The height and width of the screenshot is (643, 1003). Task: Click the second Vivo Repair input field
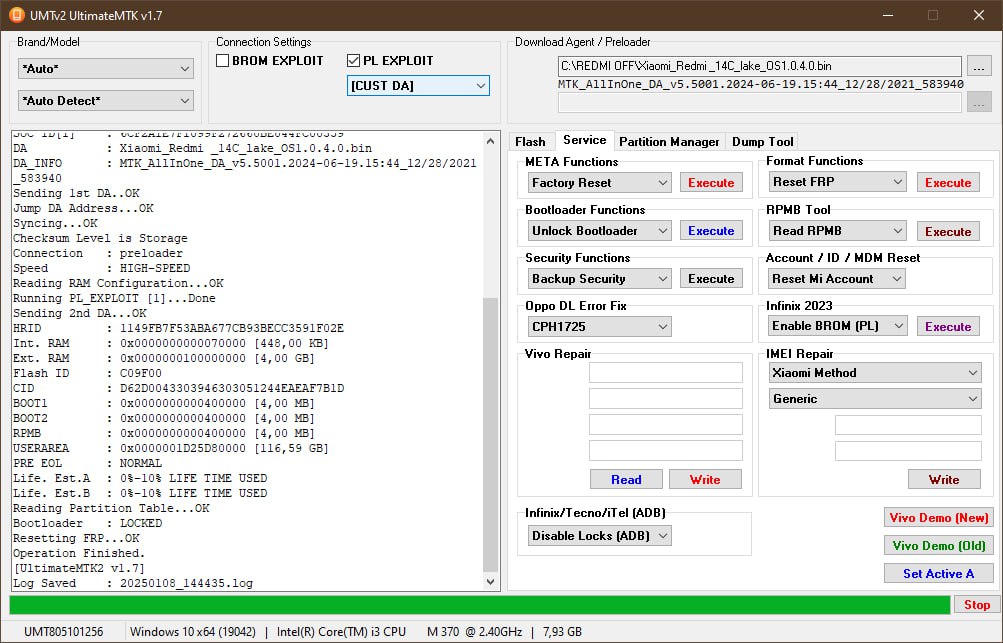[666, 399]
